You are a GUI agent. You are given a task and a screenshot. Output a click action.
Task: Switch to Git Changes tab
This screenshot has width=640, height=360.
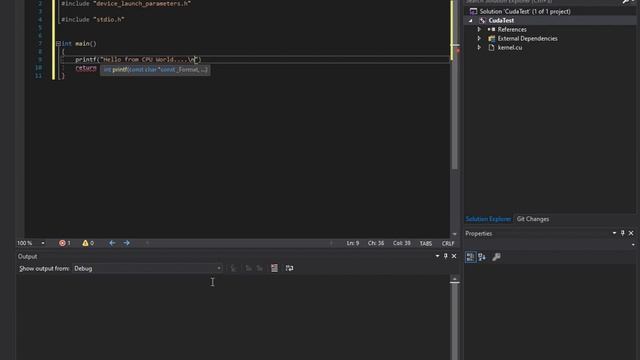(533, 219)
